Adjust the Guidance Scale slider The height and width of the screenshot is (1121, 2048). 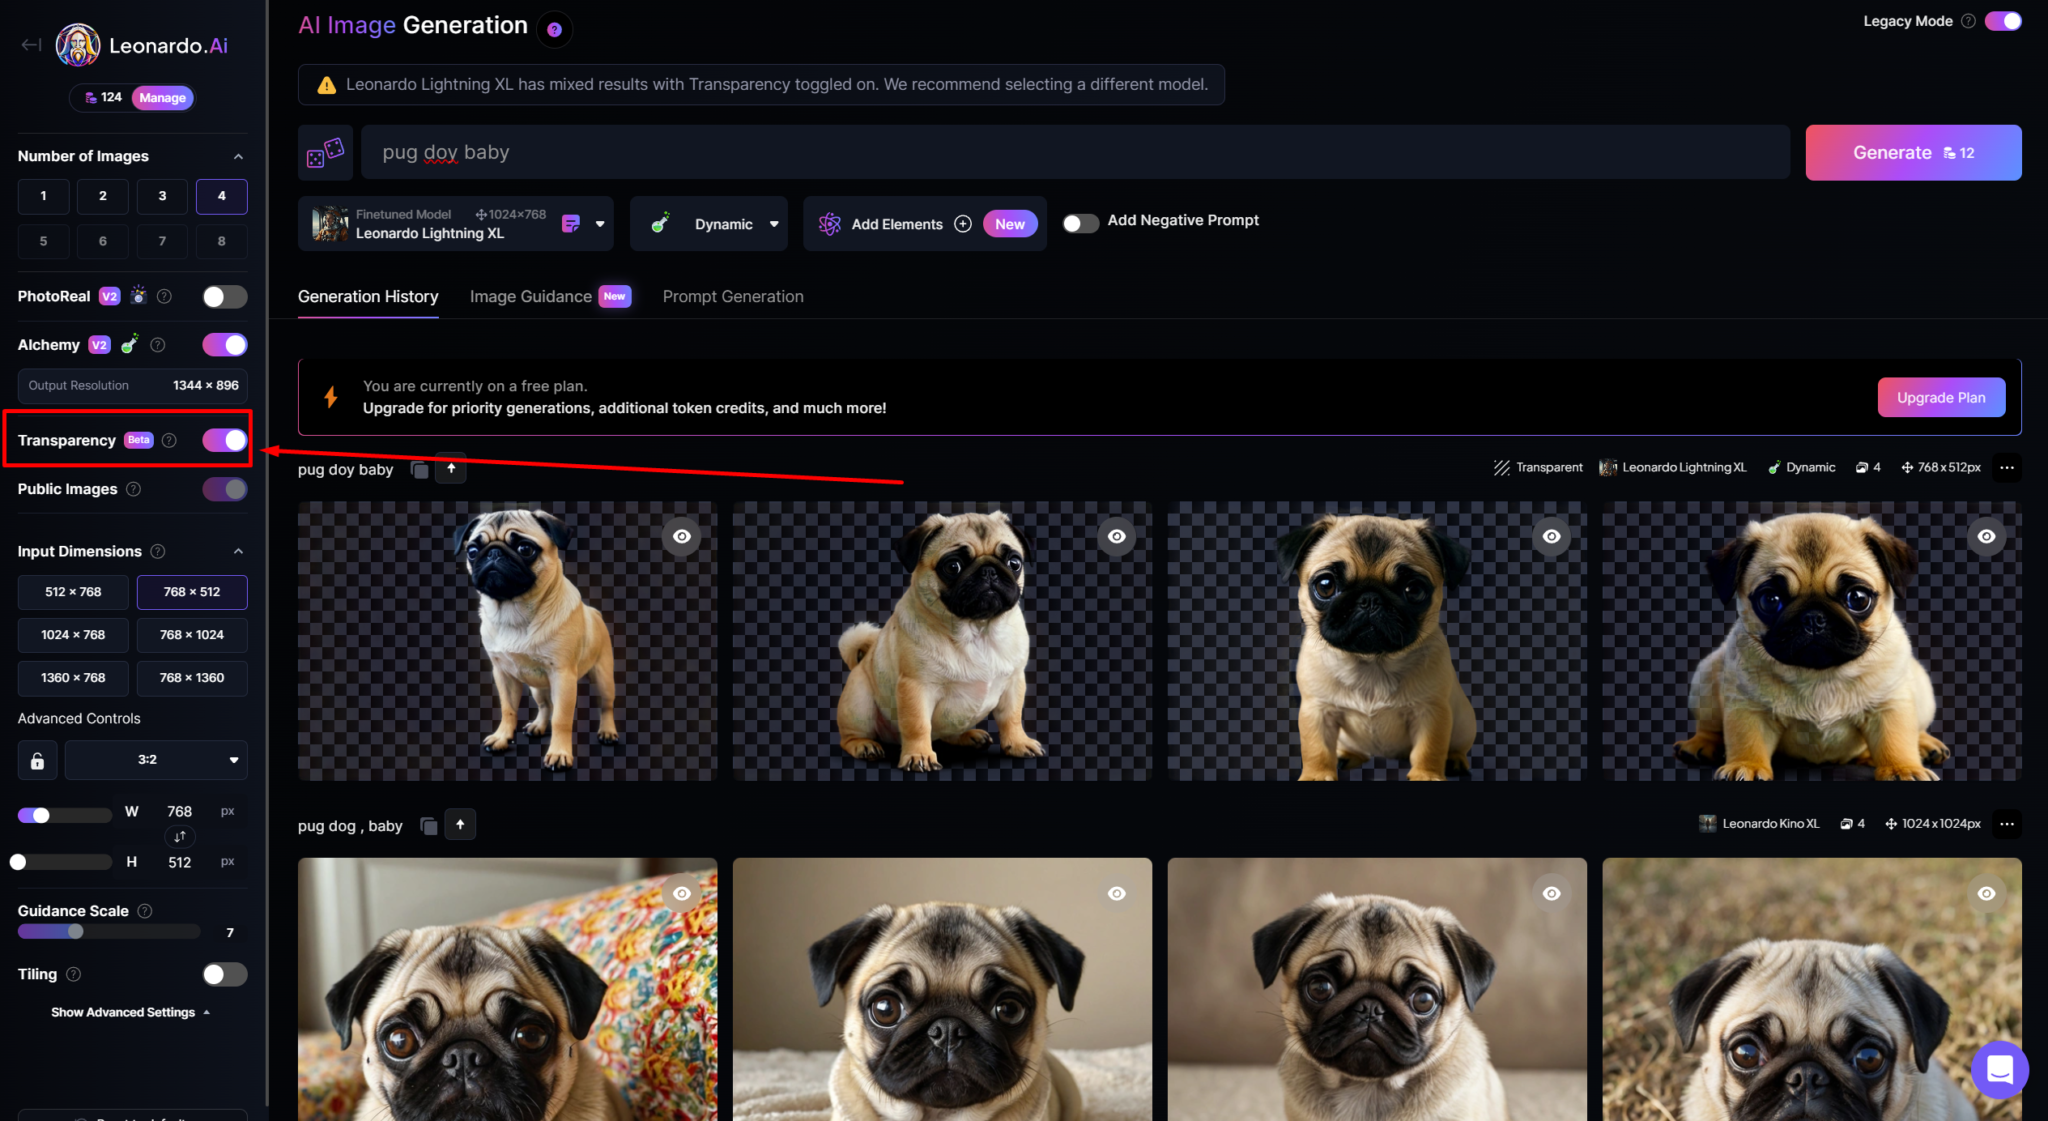coord(76,932)
